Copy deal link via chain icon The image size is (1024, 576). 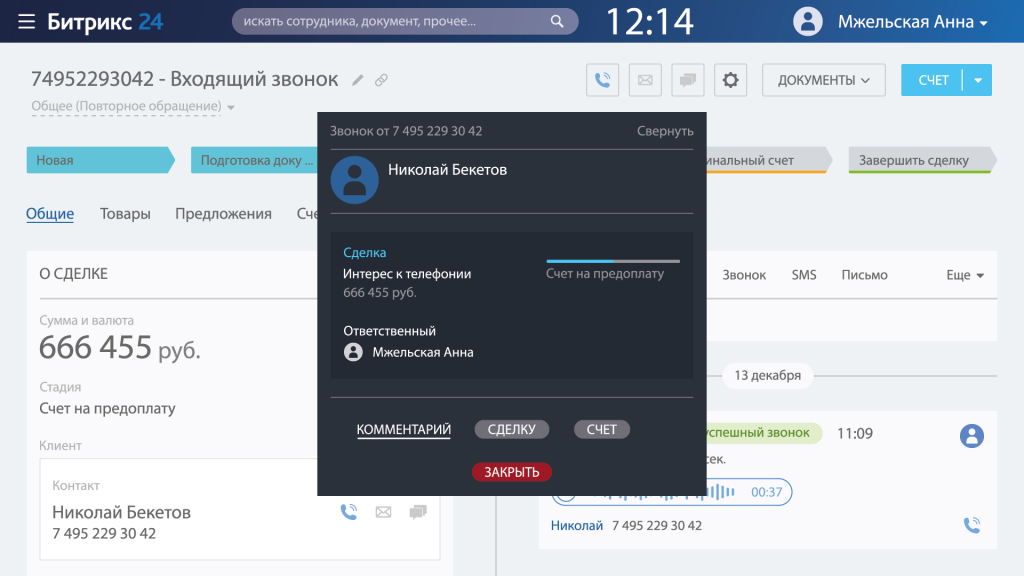coord(381,80)
